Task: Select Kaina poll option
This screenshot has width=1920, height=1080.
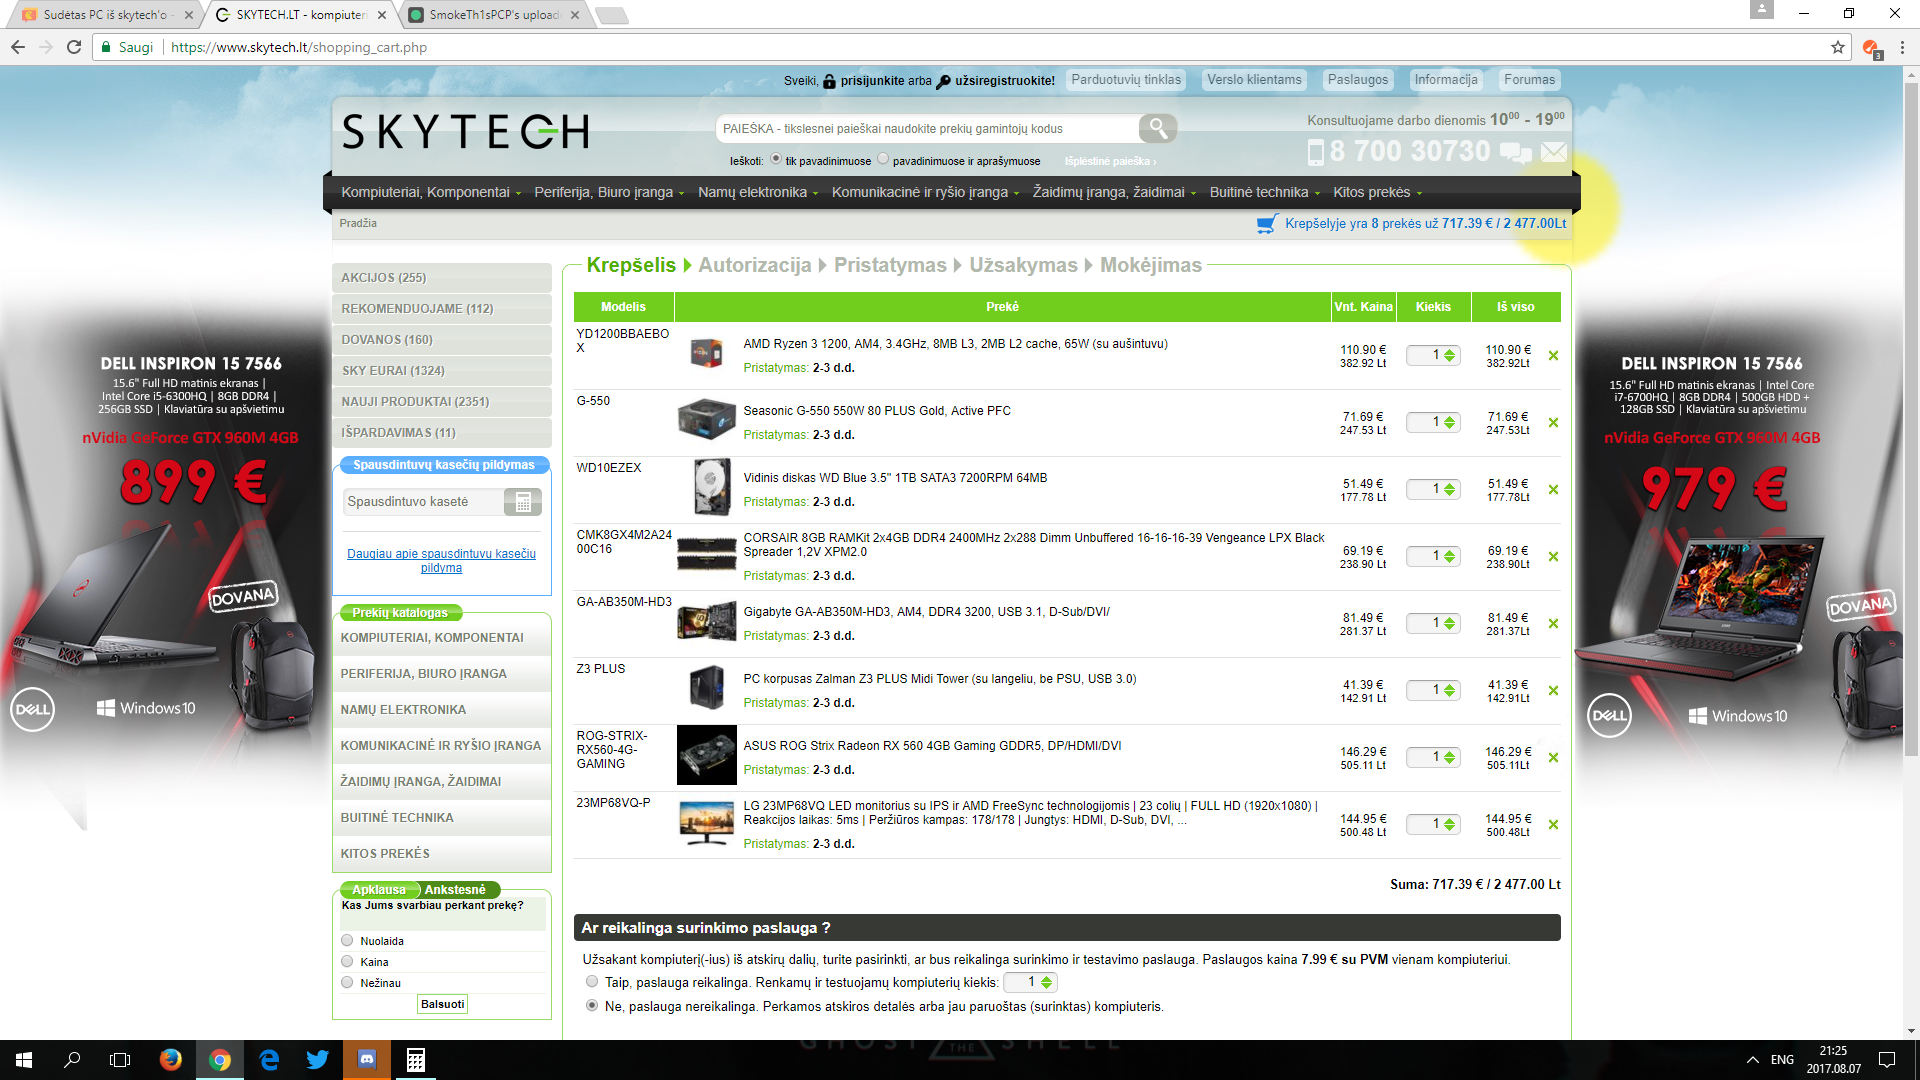Action: click(x=347, y=961)
